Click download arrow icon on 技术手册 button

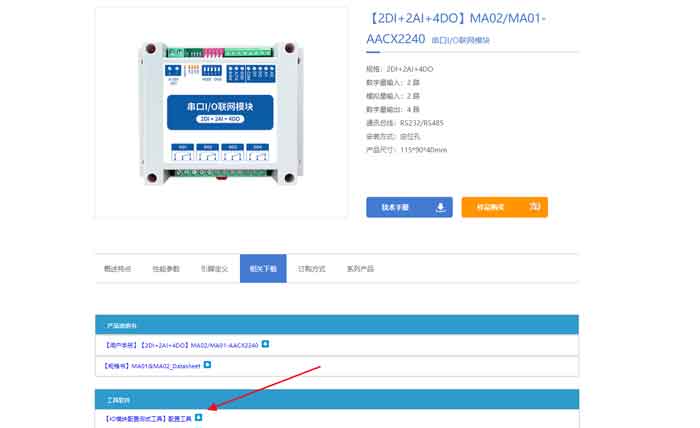click(440, 207)
